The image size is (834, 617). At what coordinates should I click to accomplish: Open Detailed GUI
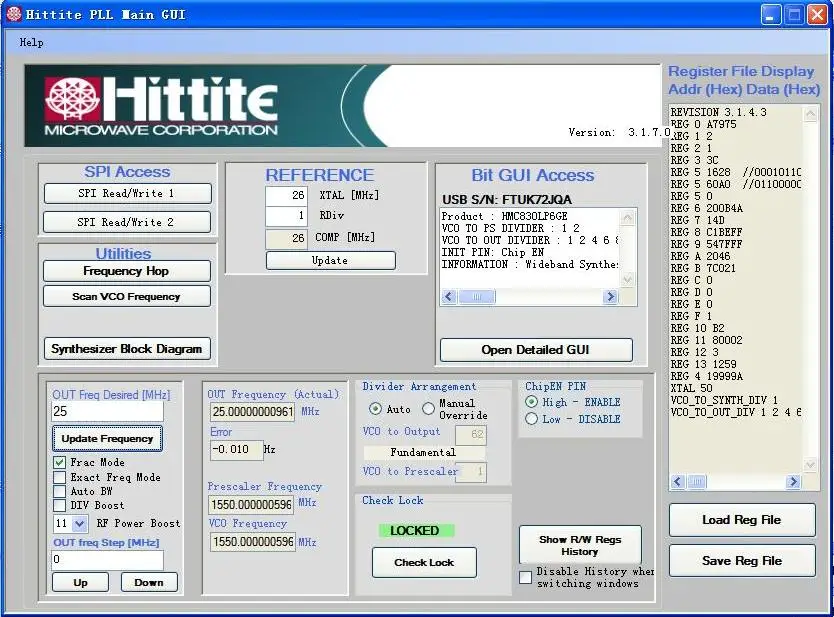[x=536, y=349]
